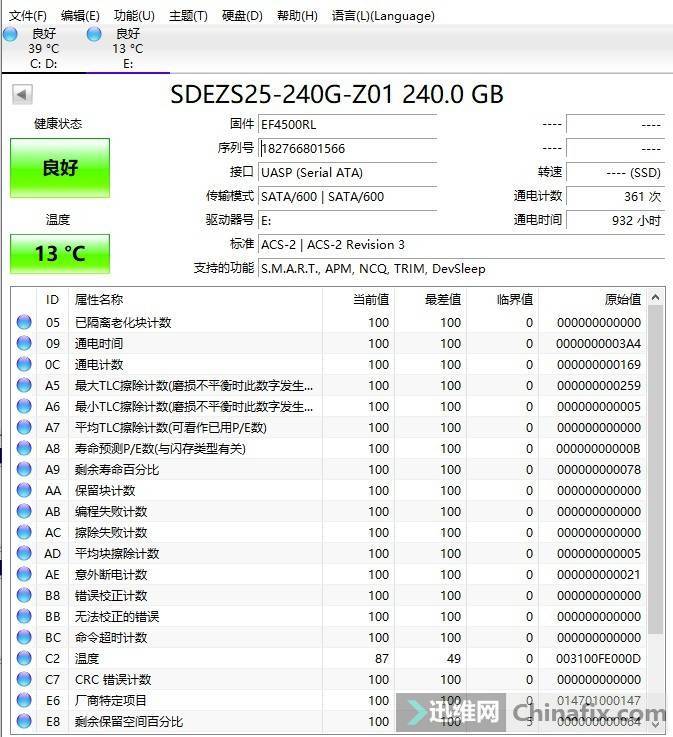Click the status icon for attribute 05

(24, 322)
